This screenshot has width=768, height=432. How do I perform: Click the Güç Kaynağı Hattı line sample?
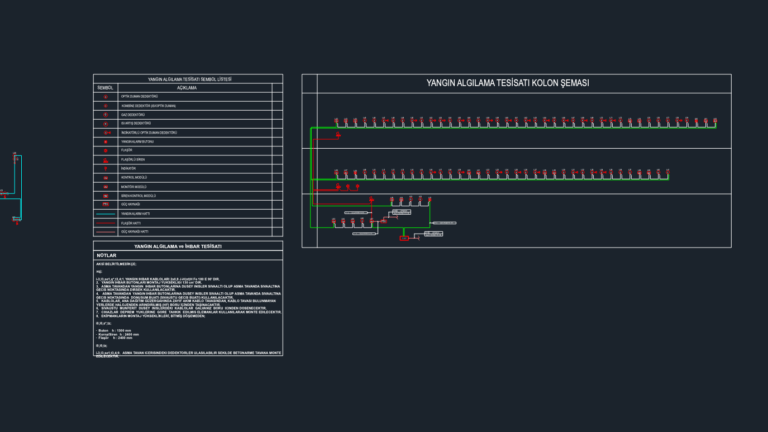[x=105, y=232]
